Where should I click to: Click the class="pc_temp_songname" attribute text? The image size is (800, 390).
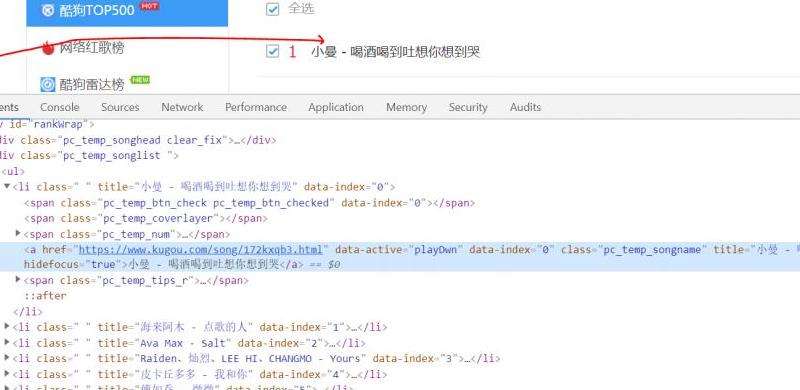point(634,249)
